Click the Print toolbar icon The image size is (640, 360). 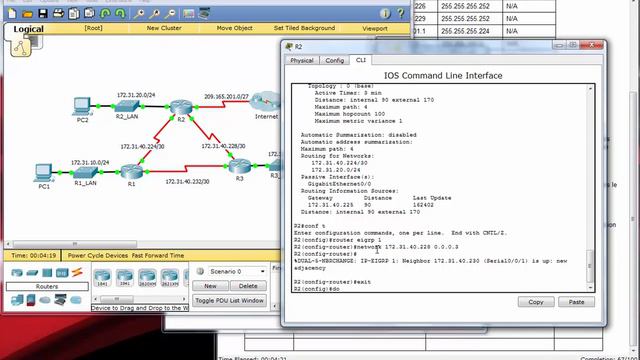point(58,14)
